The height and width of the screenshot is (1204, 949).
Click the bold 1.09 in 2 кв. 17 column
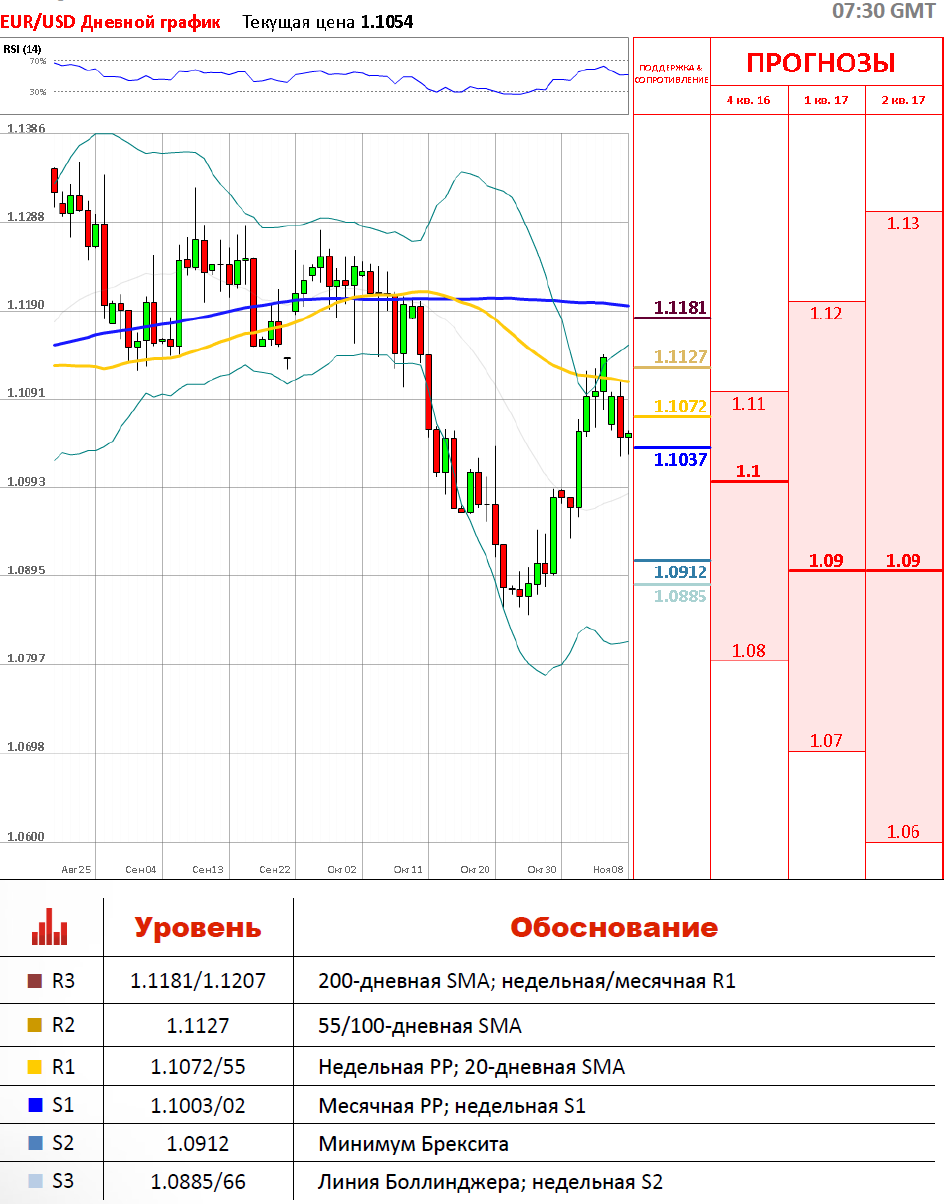click(x=903, y=560)
